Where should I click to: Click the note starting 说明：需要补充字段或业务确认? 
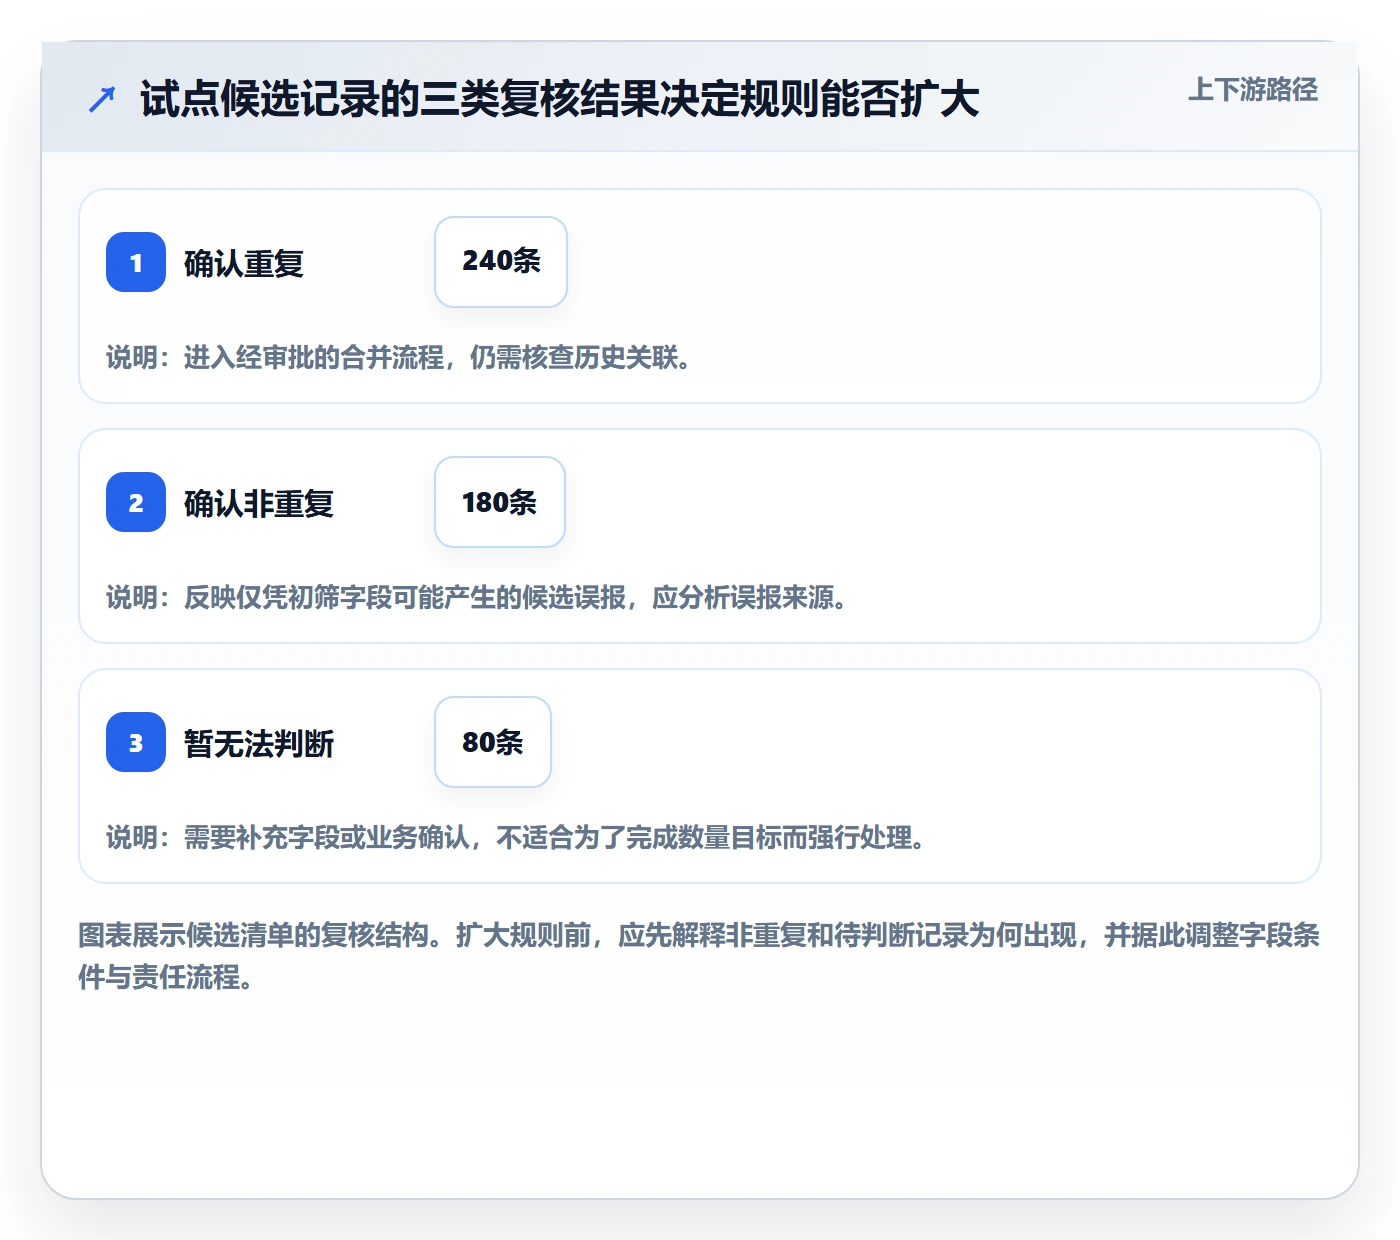[x=516, y=837]
